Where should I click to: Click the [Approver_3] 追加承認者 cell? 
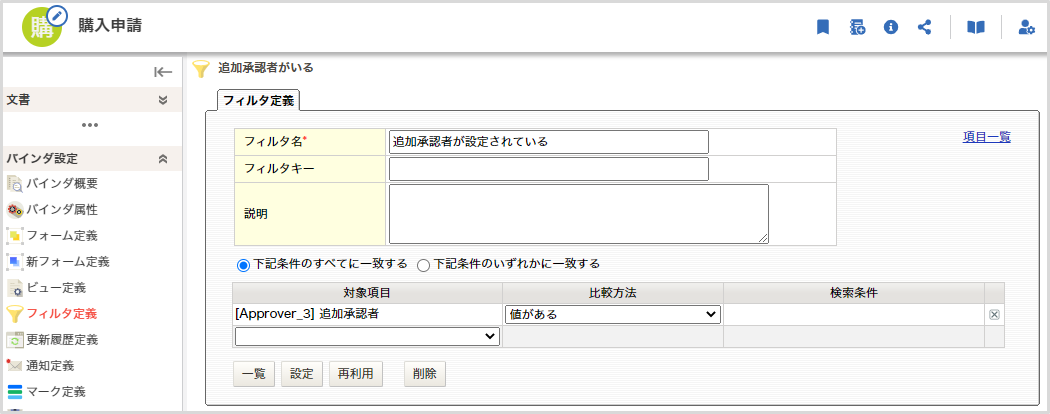(x=367, y=314)
